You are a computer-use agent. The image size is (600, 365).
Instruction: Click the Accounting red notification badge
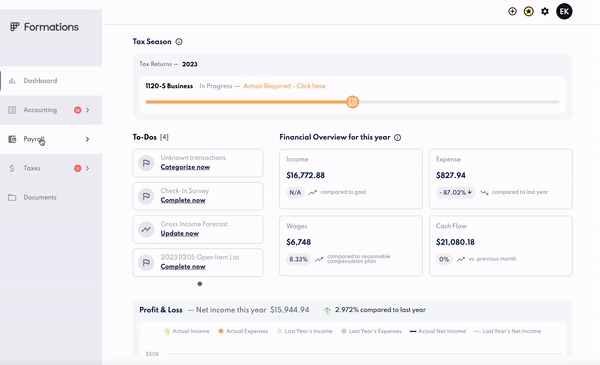point(78,110)
